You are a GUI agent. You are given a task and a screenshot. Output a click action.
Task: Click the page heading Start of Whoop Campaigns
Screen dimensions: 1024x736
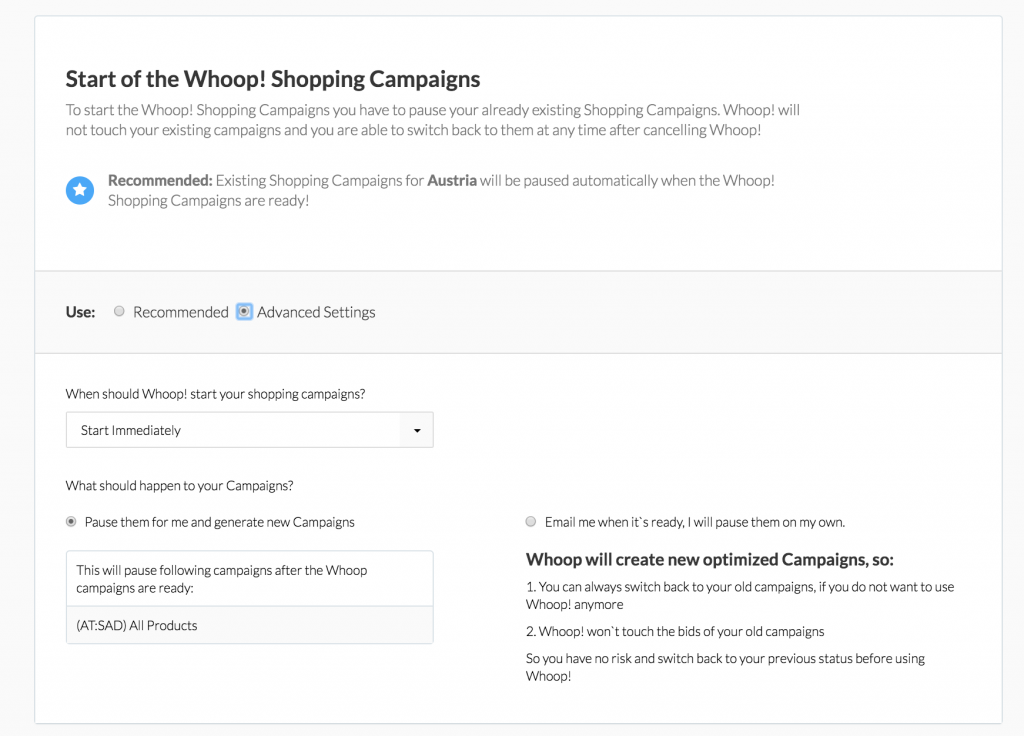click(273, 79)
